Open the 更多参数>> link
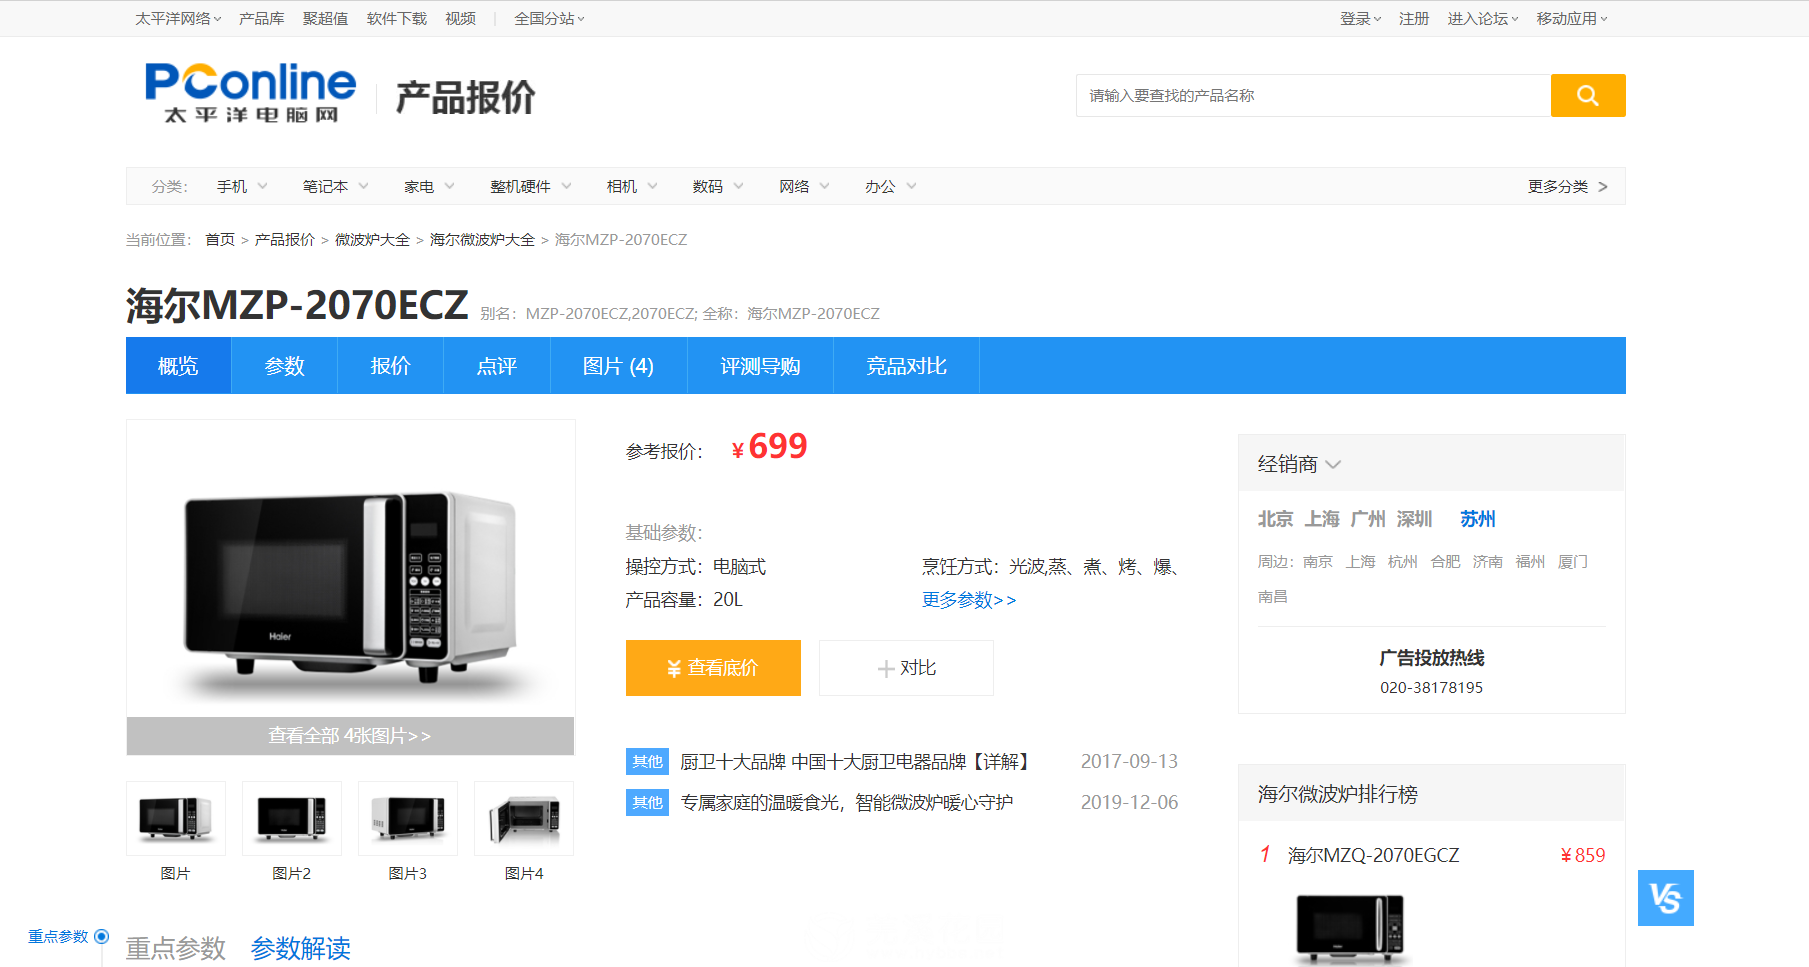 click(969, 600)
